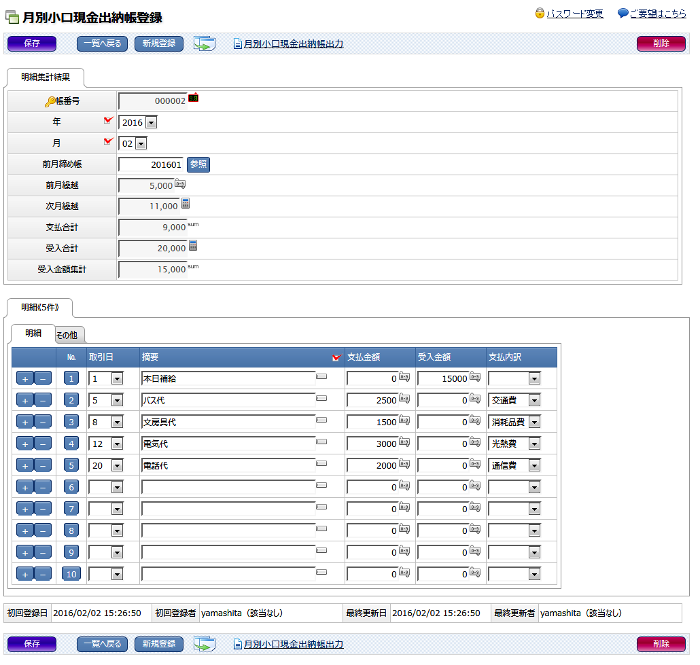700x665 pixels.
Task: Click the row number 5 button
Action: pyautogui.click(x=71, y=465)
